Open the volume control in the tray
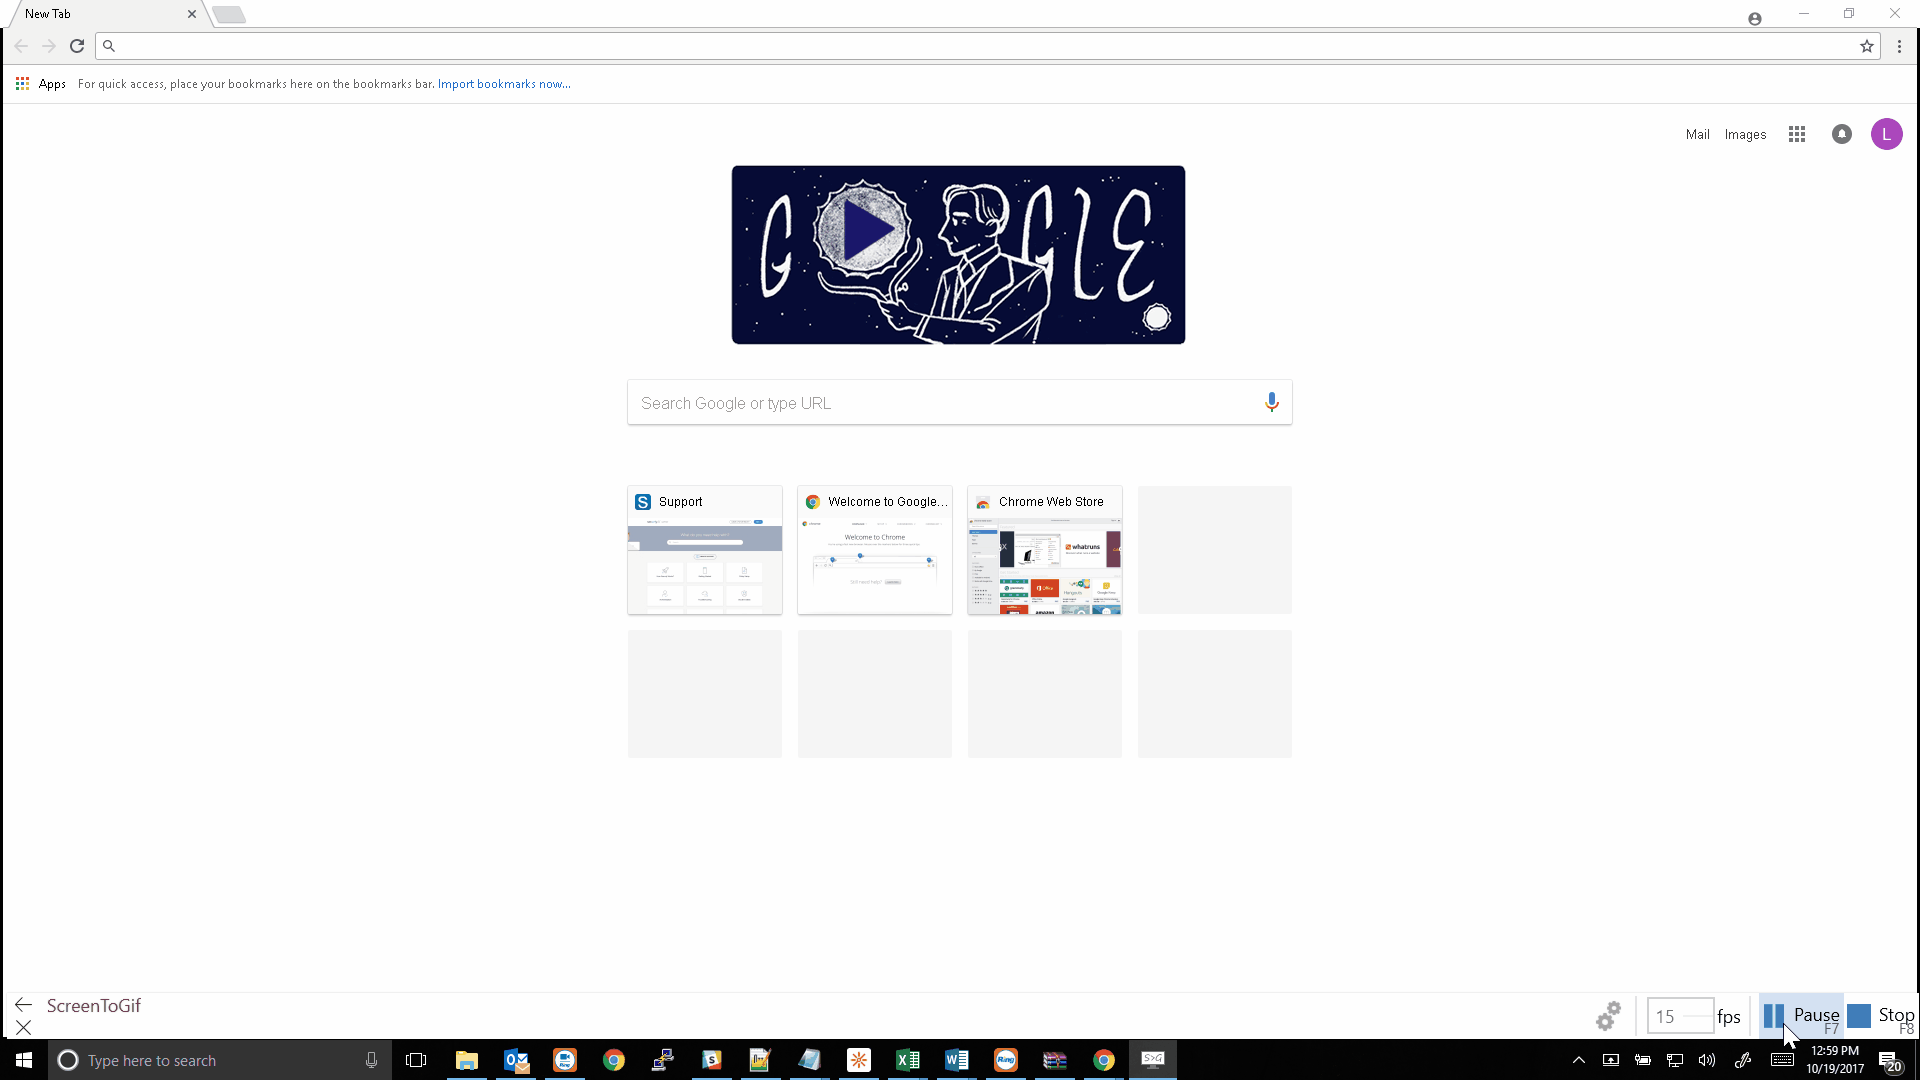1920x1080 pixels. click(1707, 1060)
